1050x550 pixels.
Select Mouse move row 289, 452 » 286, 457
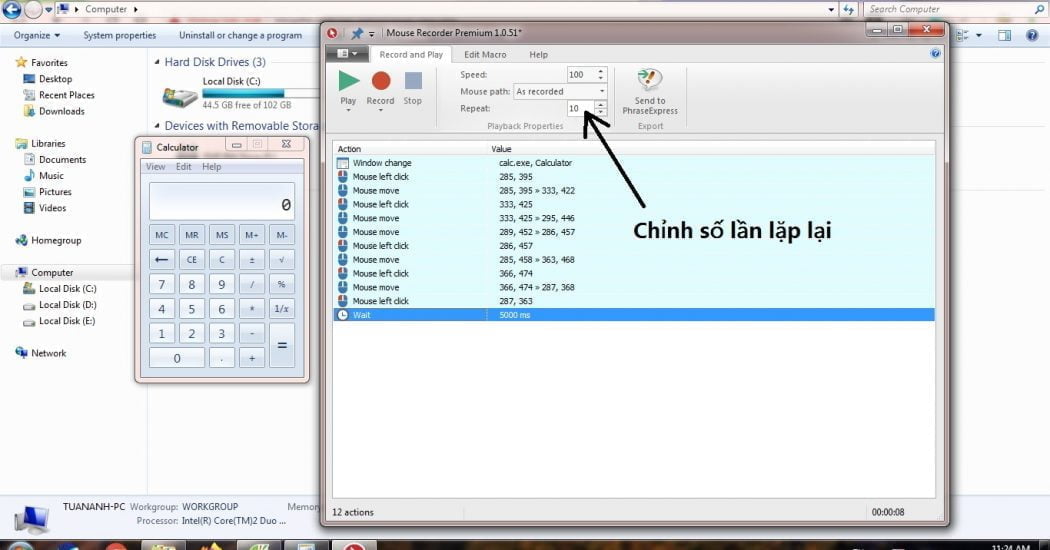click(633, 232)
